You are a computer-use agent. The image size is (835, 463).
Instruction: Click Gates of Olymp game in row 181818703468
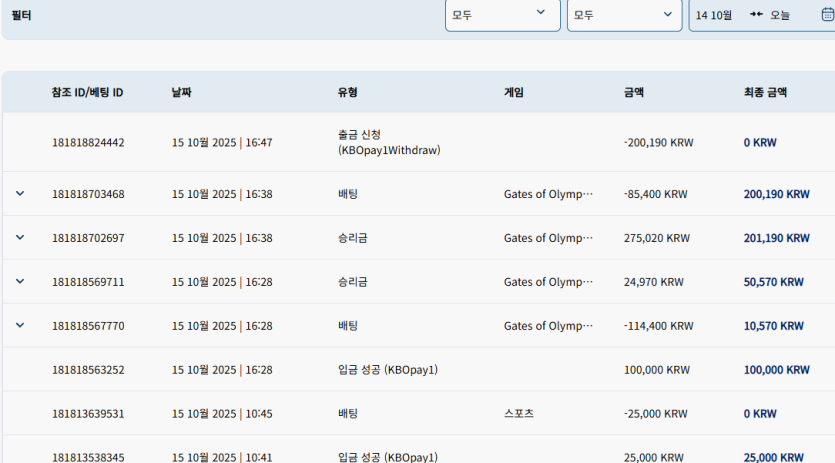[548, 194]
